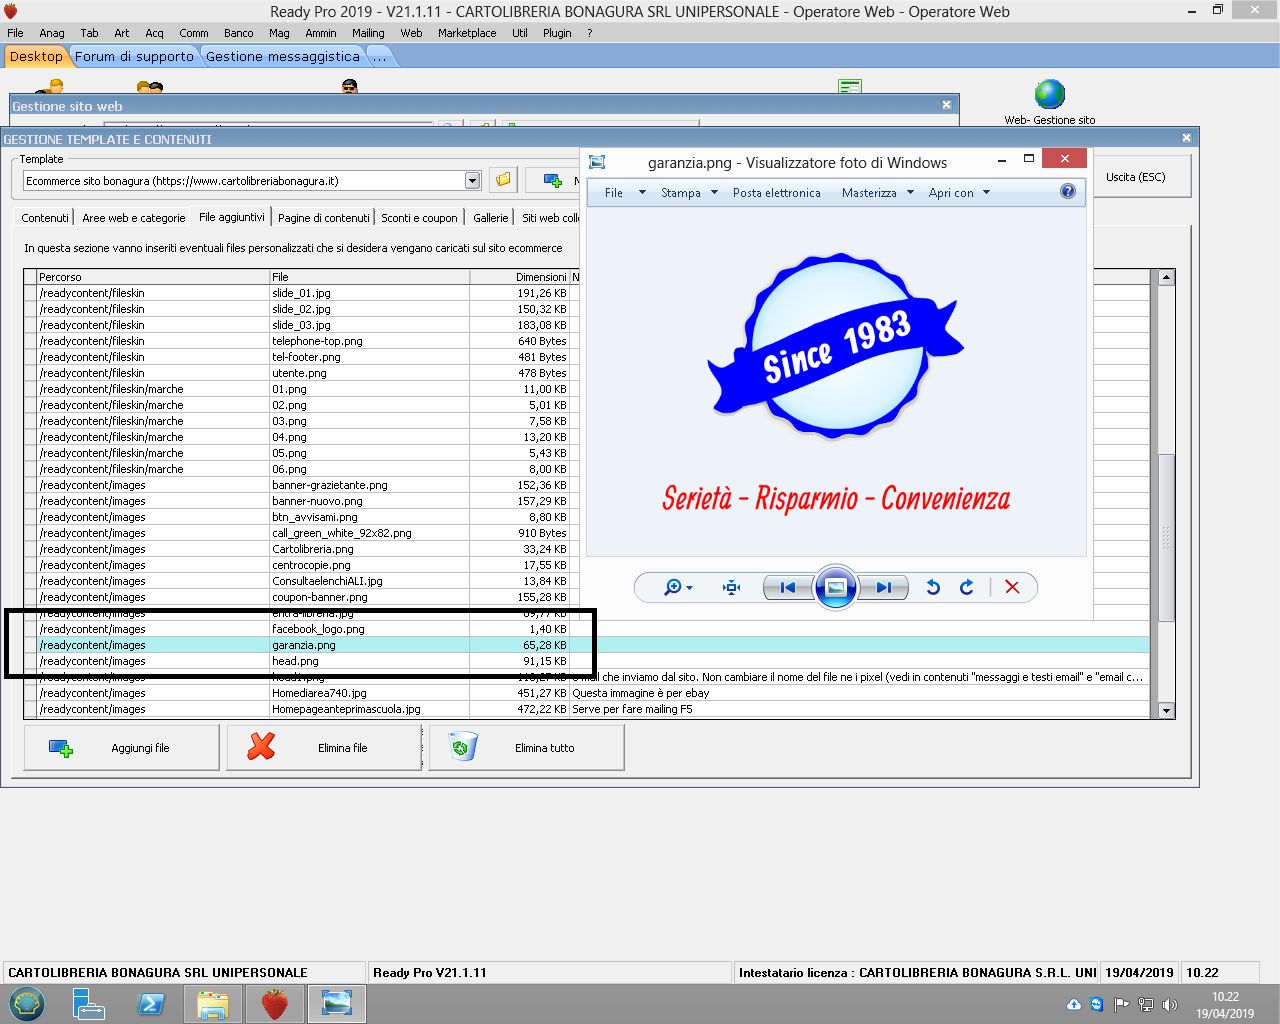Click the network tray icon
The height and width of the screenshot is (1024, 1280).
pyautogui.click(x=1145, y=1005)
